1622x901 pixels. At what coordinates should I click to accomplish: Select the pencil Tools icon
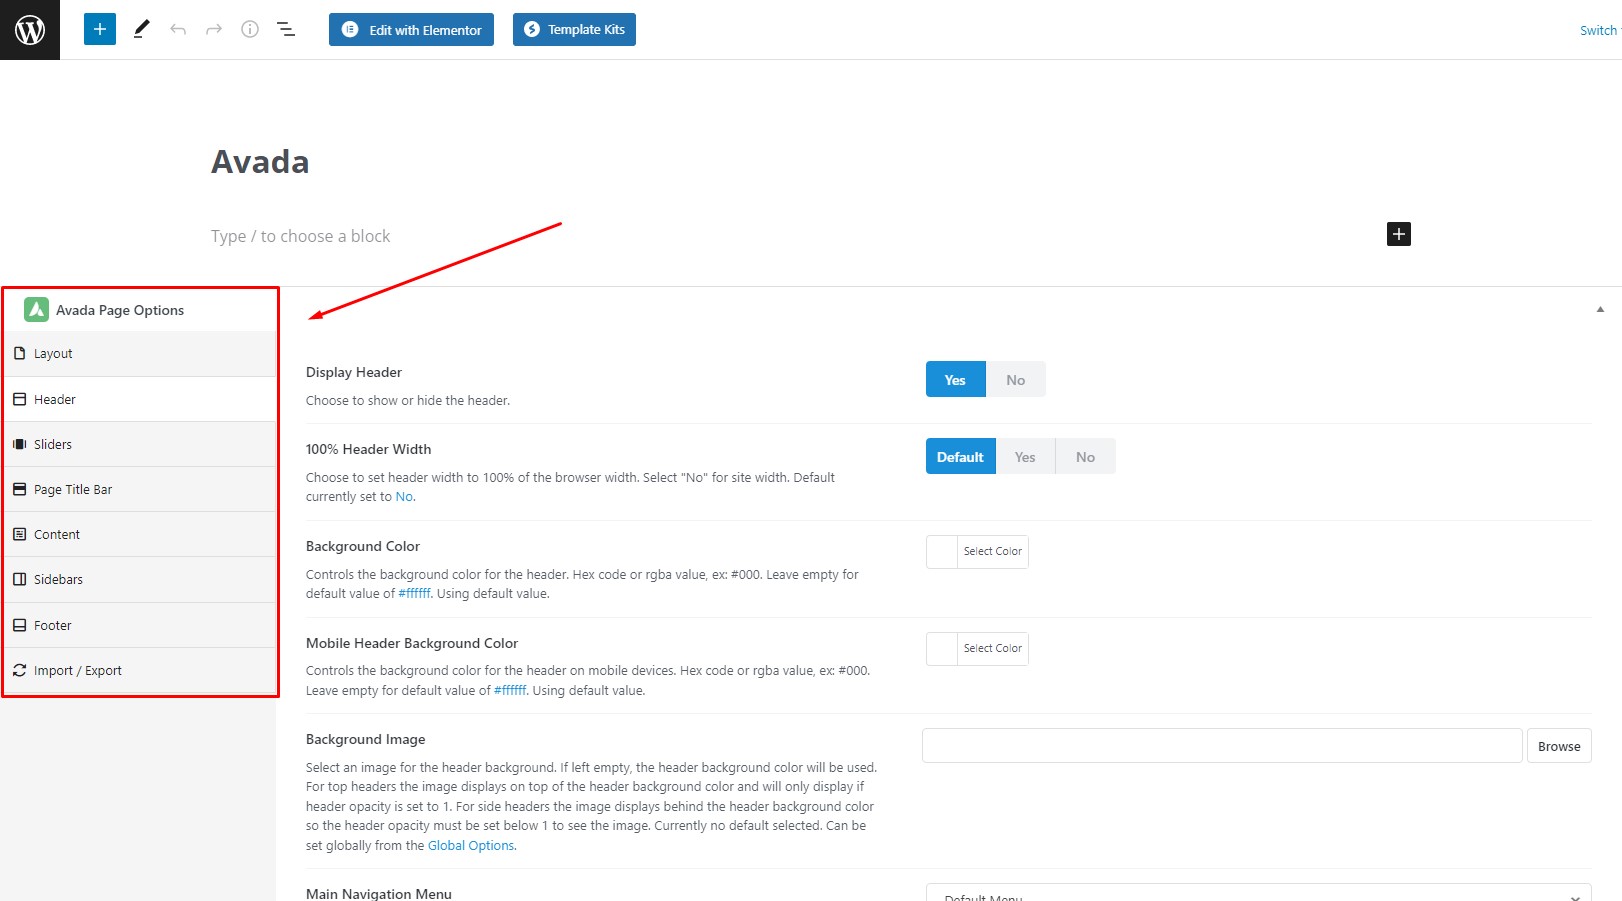pos(141,29)
